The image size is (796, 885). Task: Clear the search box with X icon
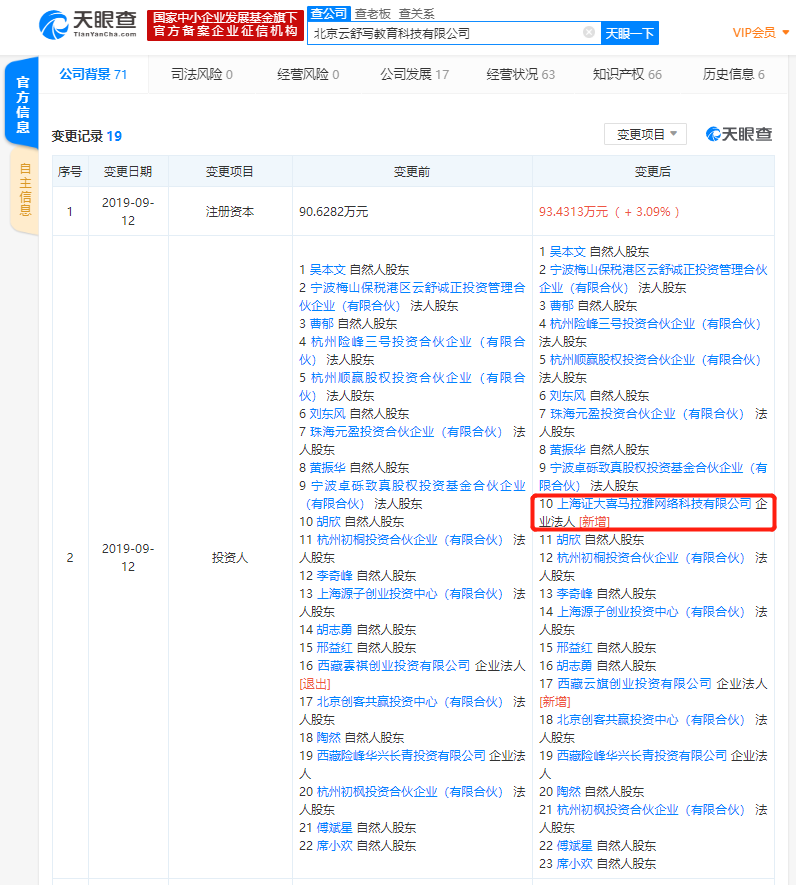coord(589,33)
